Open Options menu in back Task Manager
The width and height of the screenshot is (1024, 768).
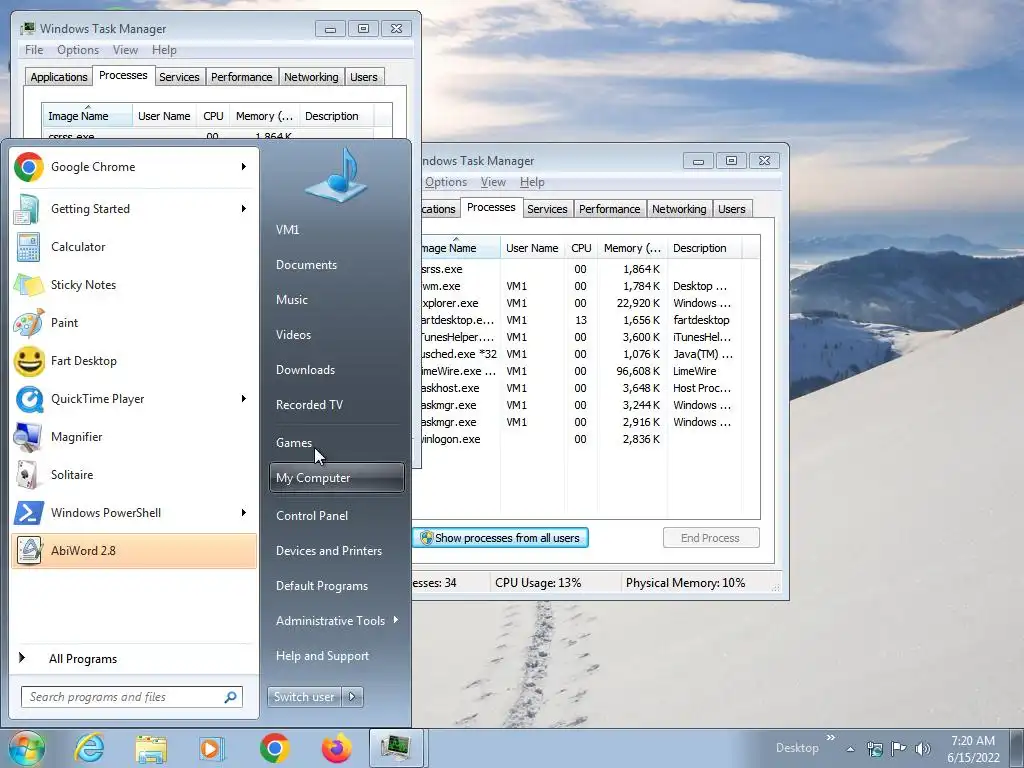coord(78,50)
